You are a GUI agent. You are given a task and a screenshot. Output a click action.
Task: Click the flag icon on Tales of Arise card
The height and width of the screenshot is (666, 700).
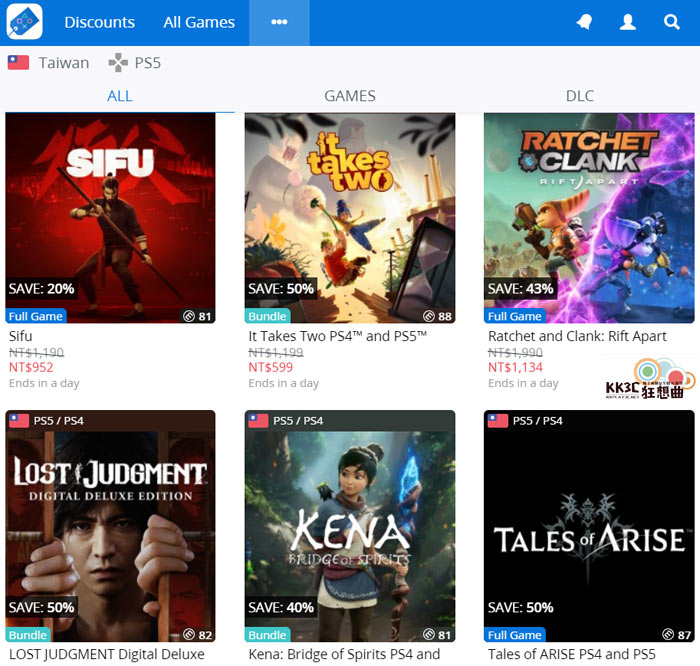tap(497, 420)
